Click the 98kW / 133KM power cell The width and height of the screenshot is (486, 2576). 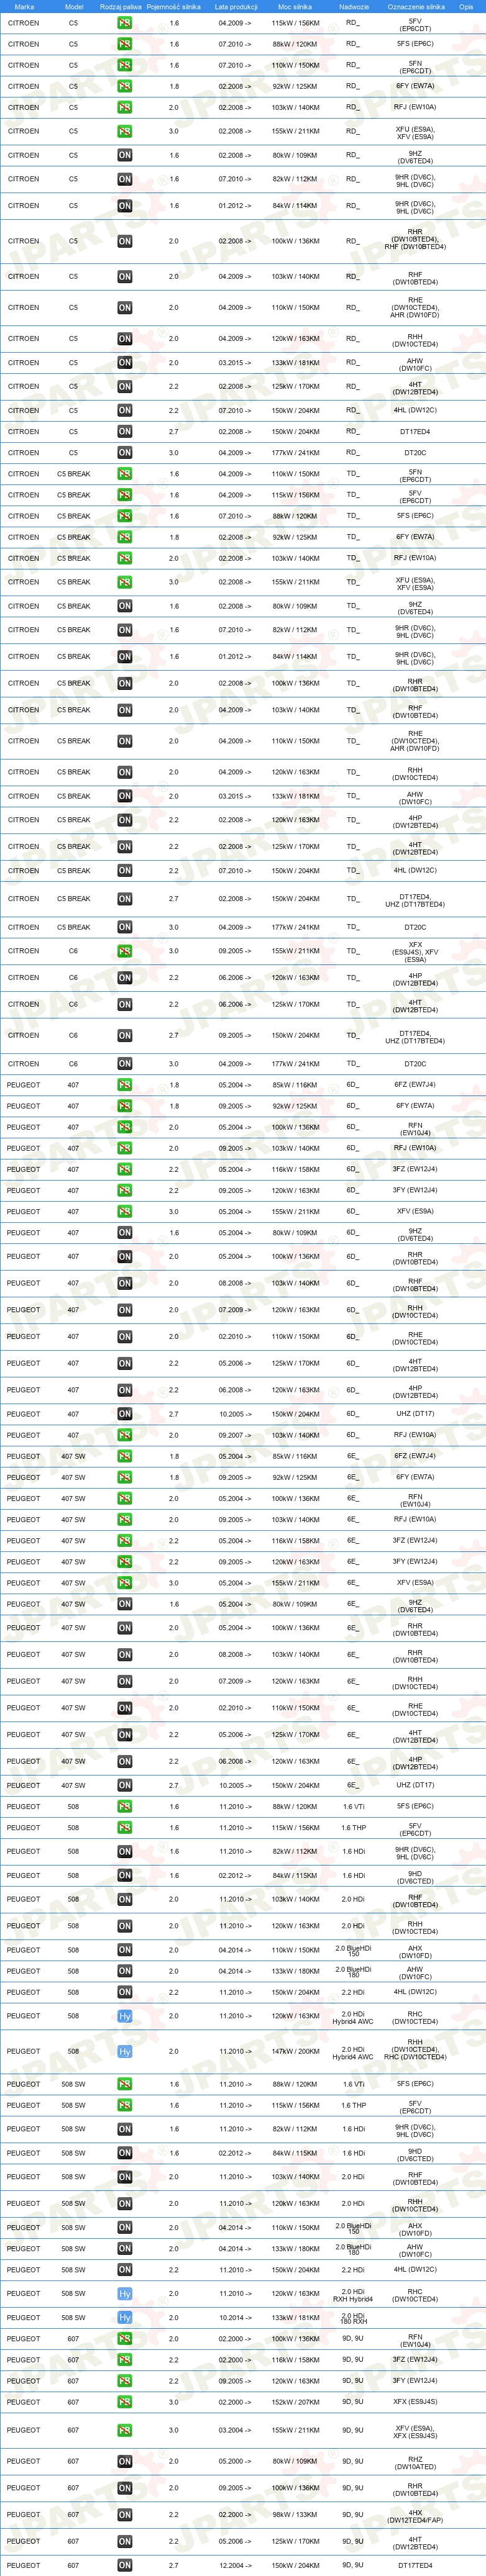click(295, 2515)
